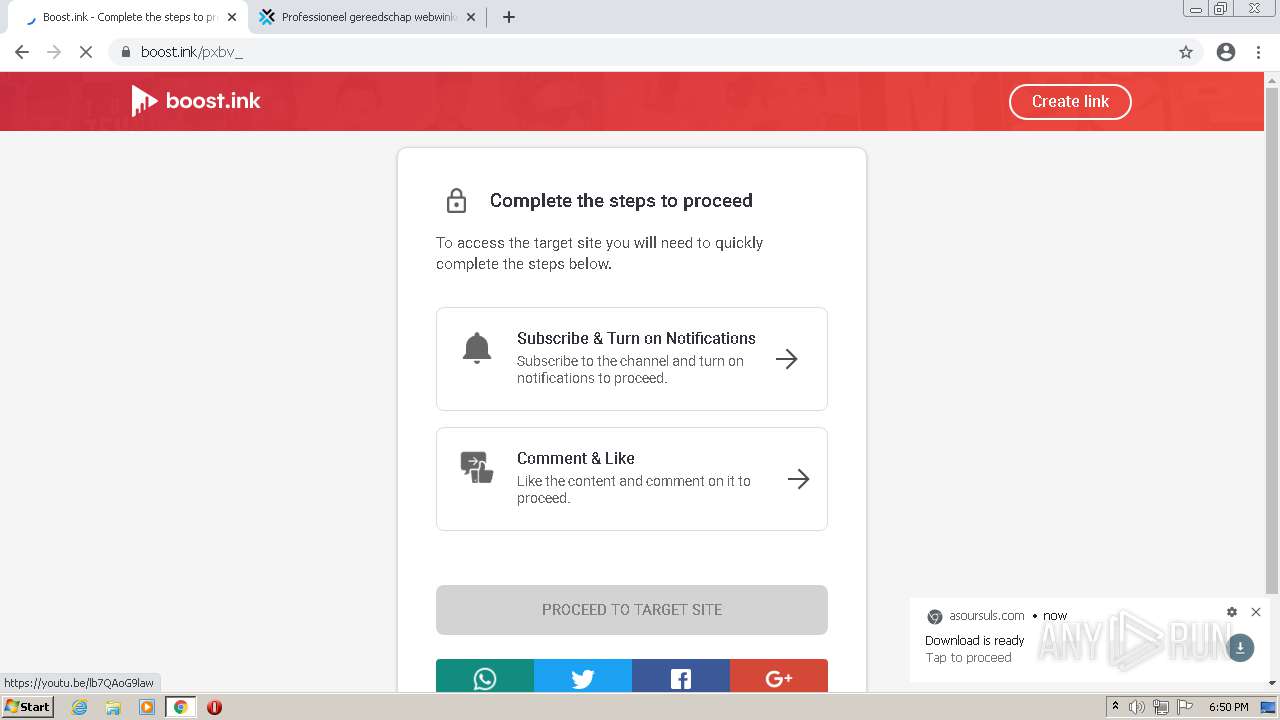Stop page loading with X button
This screenshot has width=1280, height=720.
point(86,52)
